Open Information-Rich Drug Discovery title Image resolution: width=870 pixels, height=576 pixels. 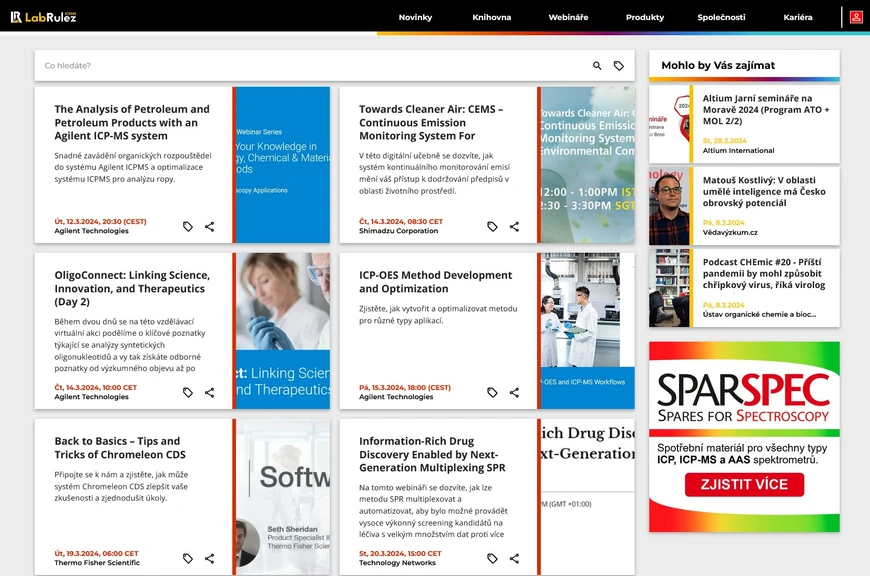coord(432,454)
